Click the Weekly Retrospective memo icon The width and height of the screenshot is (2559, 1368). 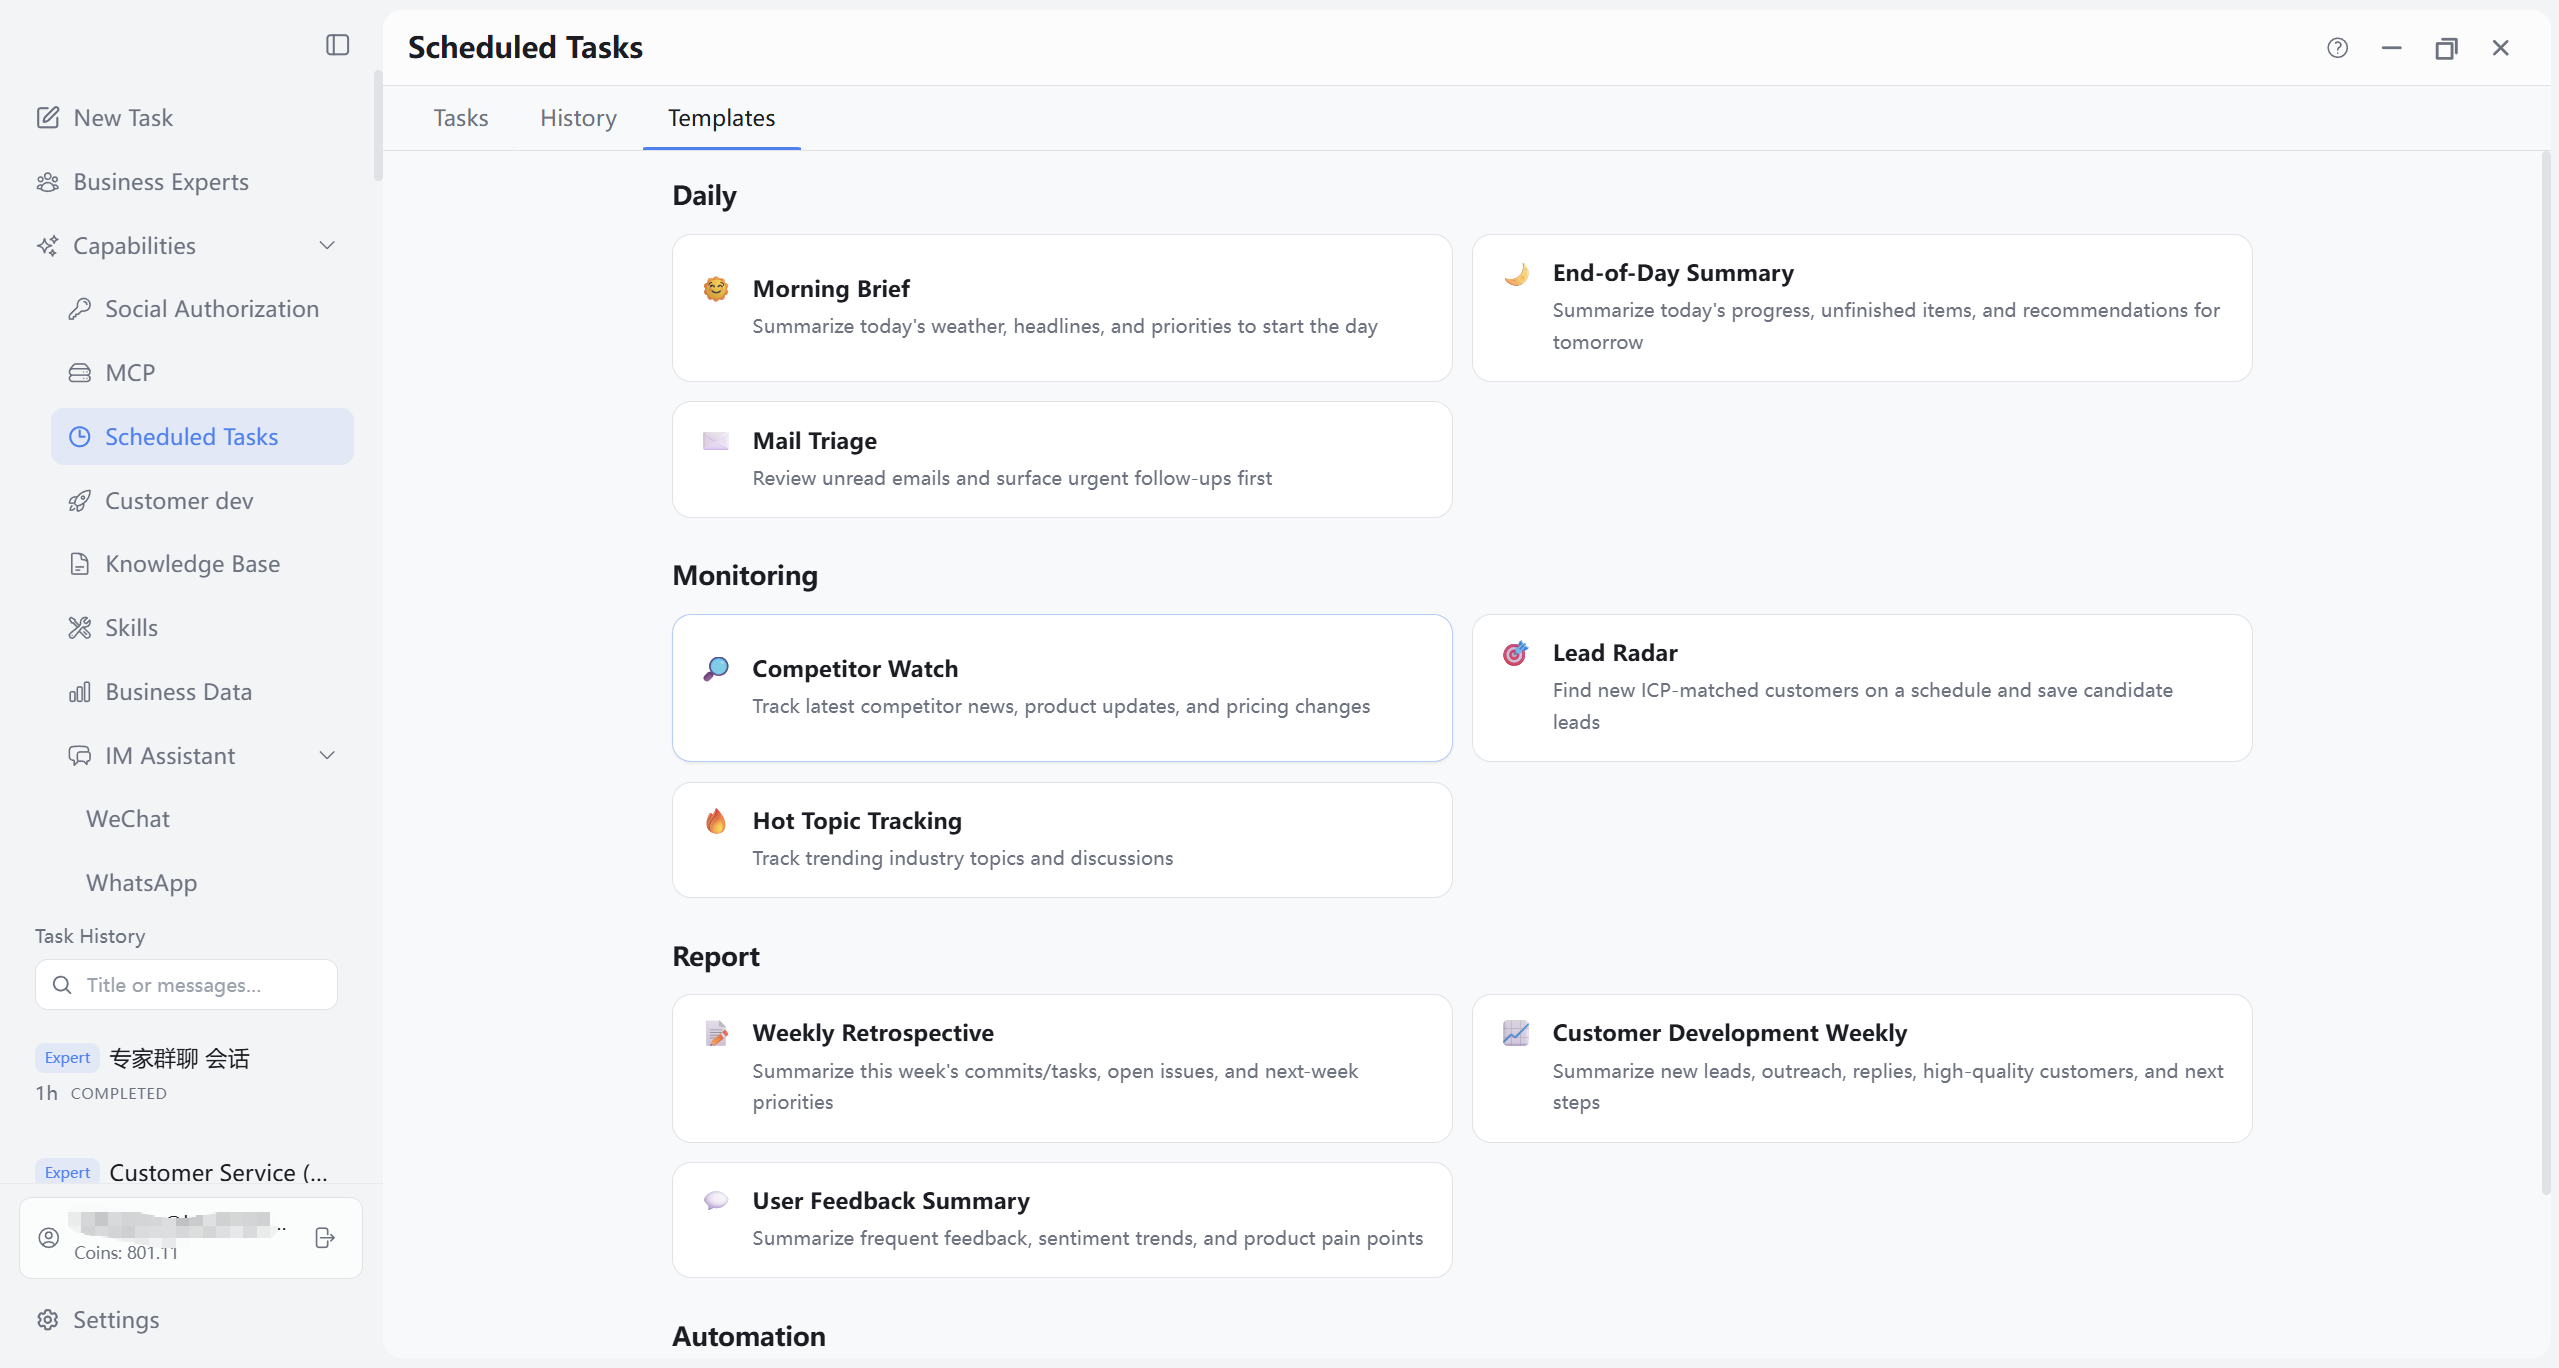[716, 1033]
